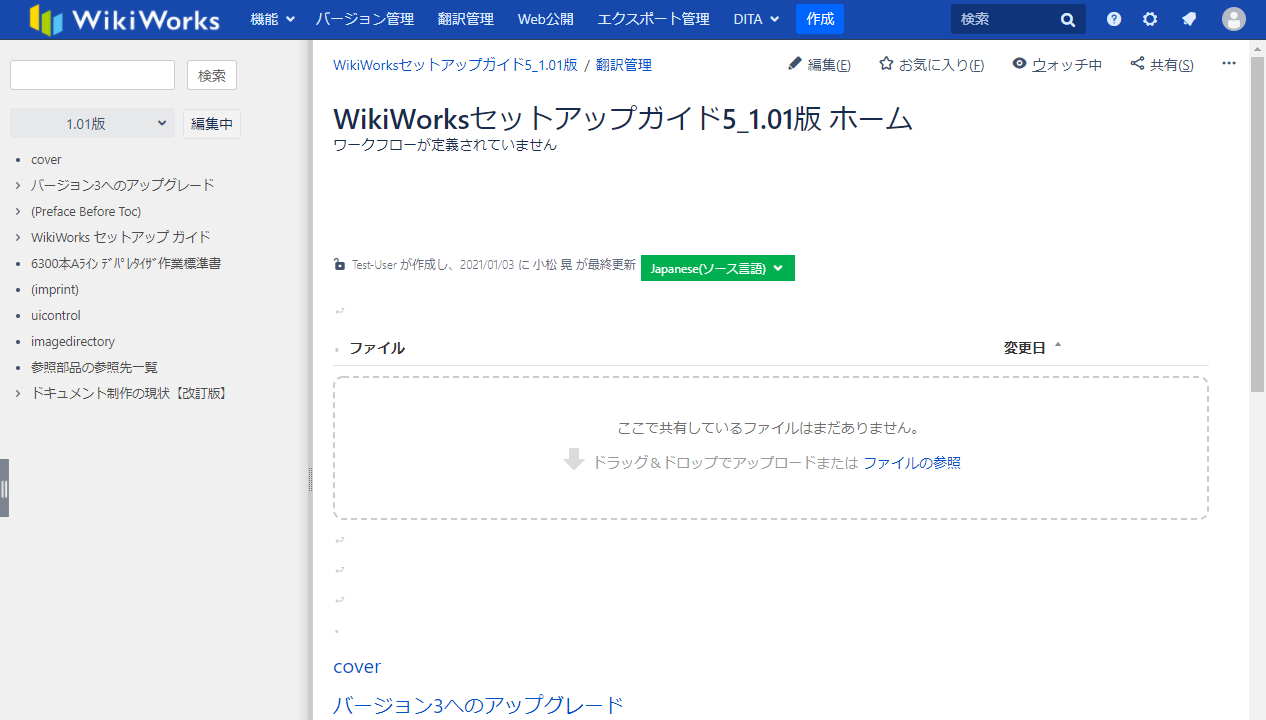Add page to お気に入り favorites
Image resolution: width=1266 pixels, height=720 pixels.
[x=931, y=65]
